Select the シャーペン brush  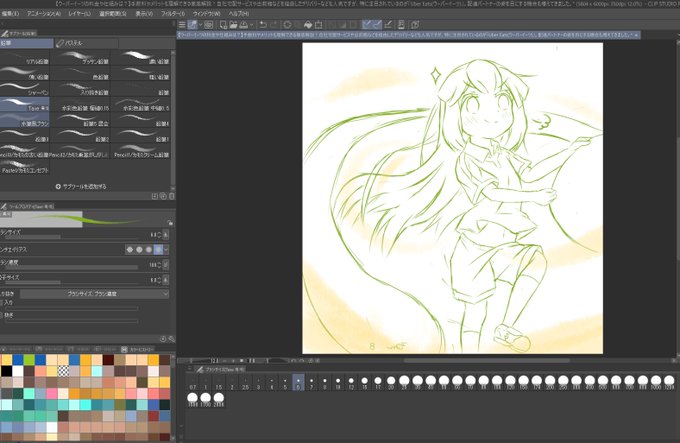coord(25,89)
